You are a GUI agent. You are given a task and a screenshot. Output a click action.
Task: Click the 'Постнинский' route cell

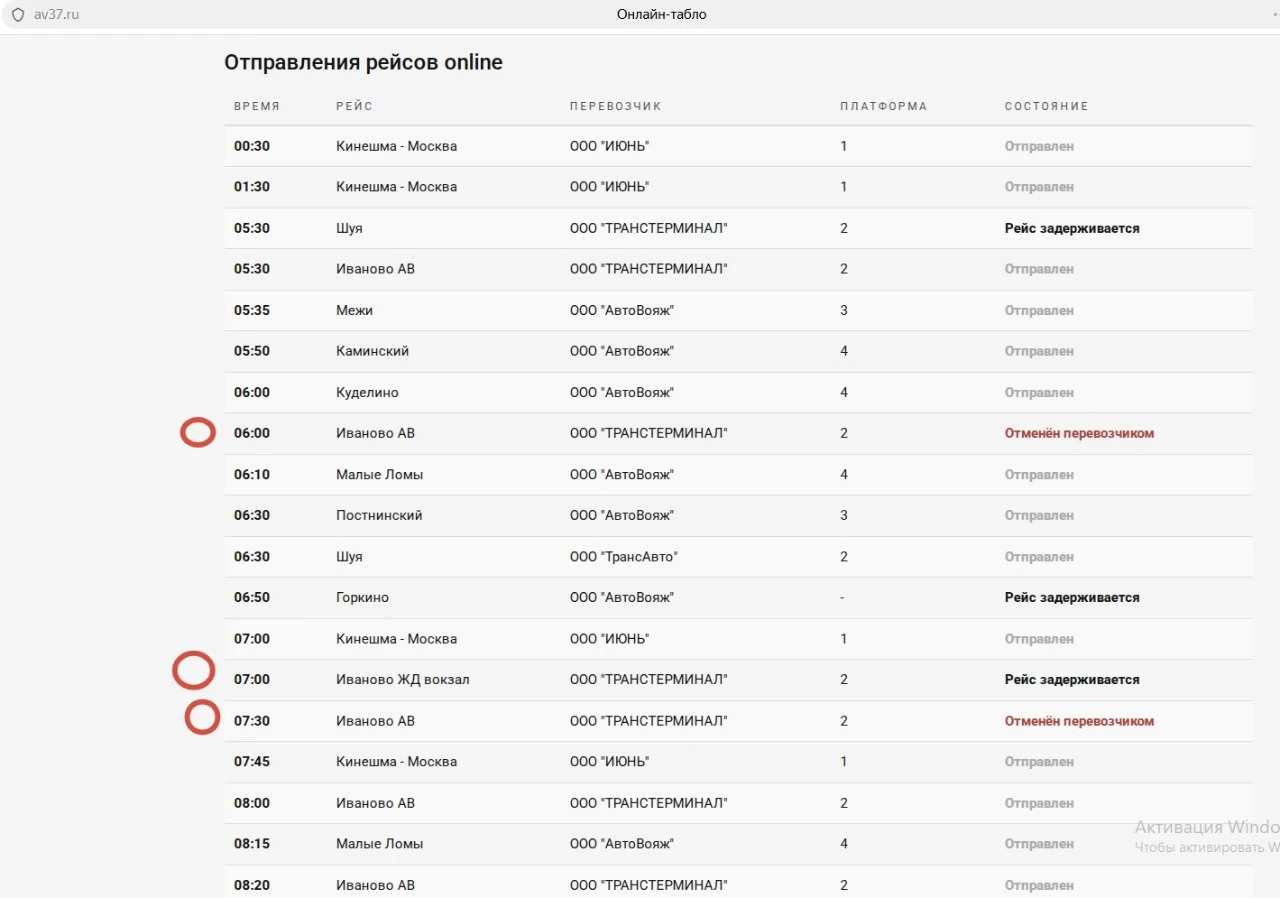(x=379, y=515)
